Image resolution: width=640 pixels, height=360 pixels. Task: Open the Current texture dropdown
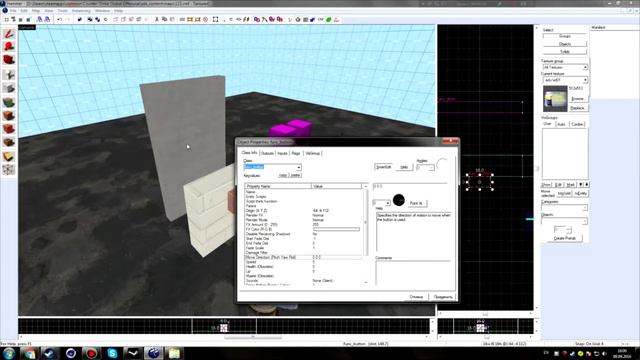point(585,80)
